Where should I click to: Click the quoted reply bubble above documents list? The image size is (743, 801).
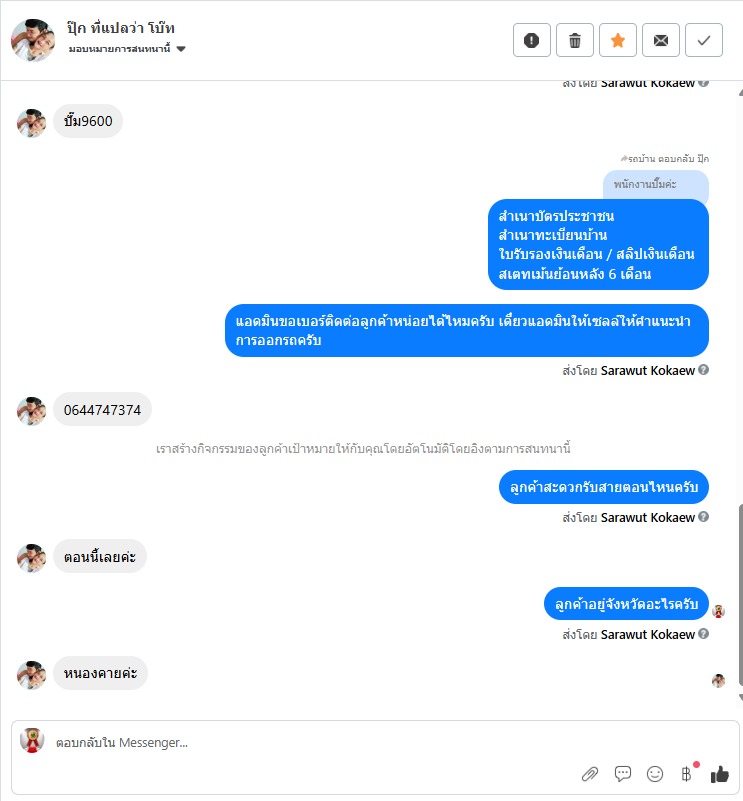656,184
